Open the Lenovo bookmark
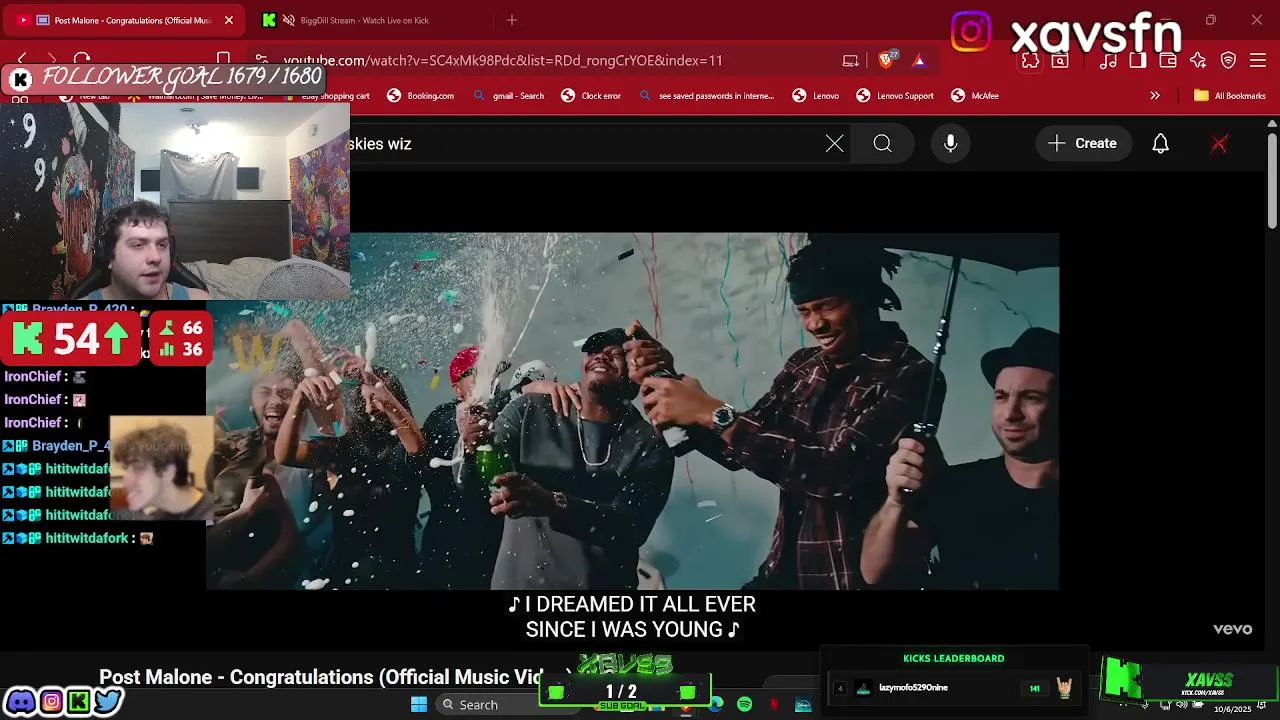This screenshot has height=720, width=1280. coord(816,96)
